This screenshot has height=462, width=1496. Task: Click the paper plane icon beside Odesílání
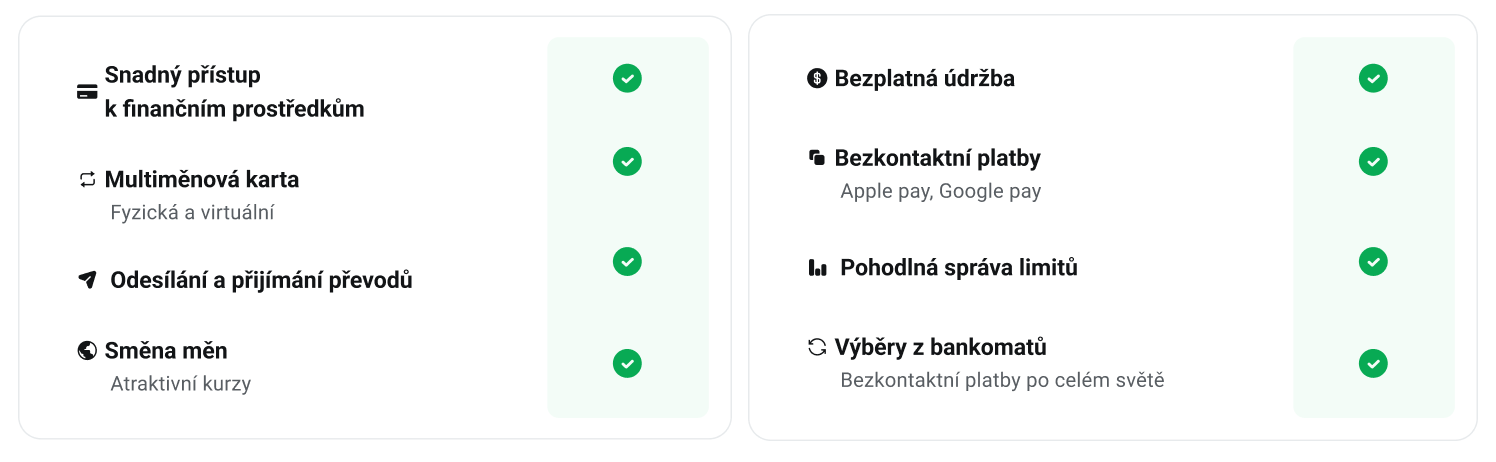tap(87, 280)
